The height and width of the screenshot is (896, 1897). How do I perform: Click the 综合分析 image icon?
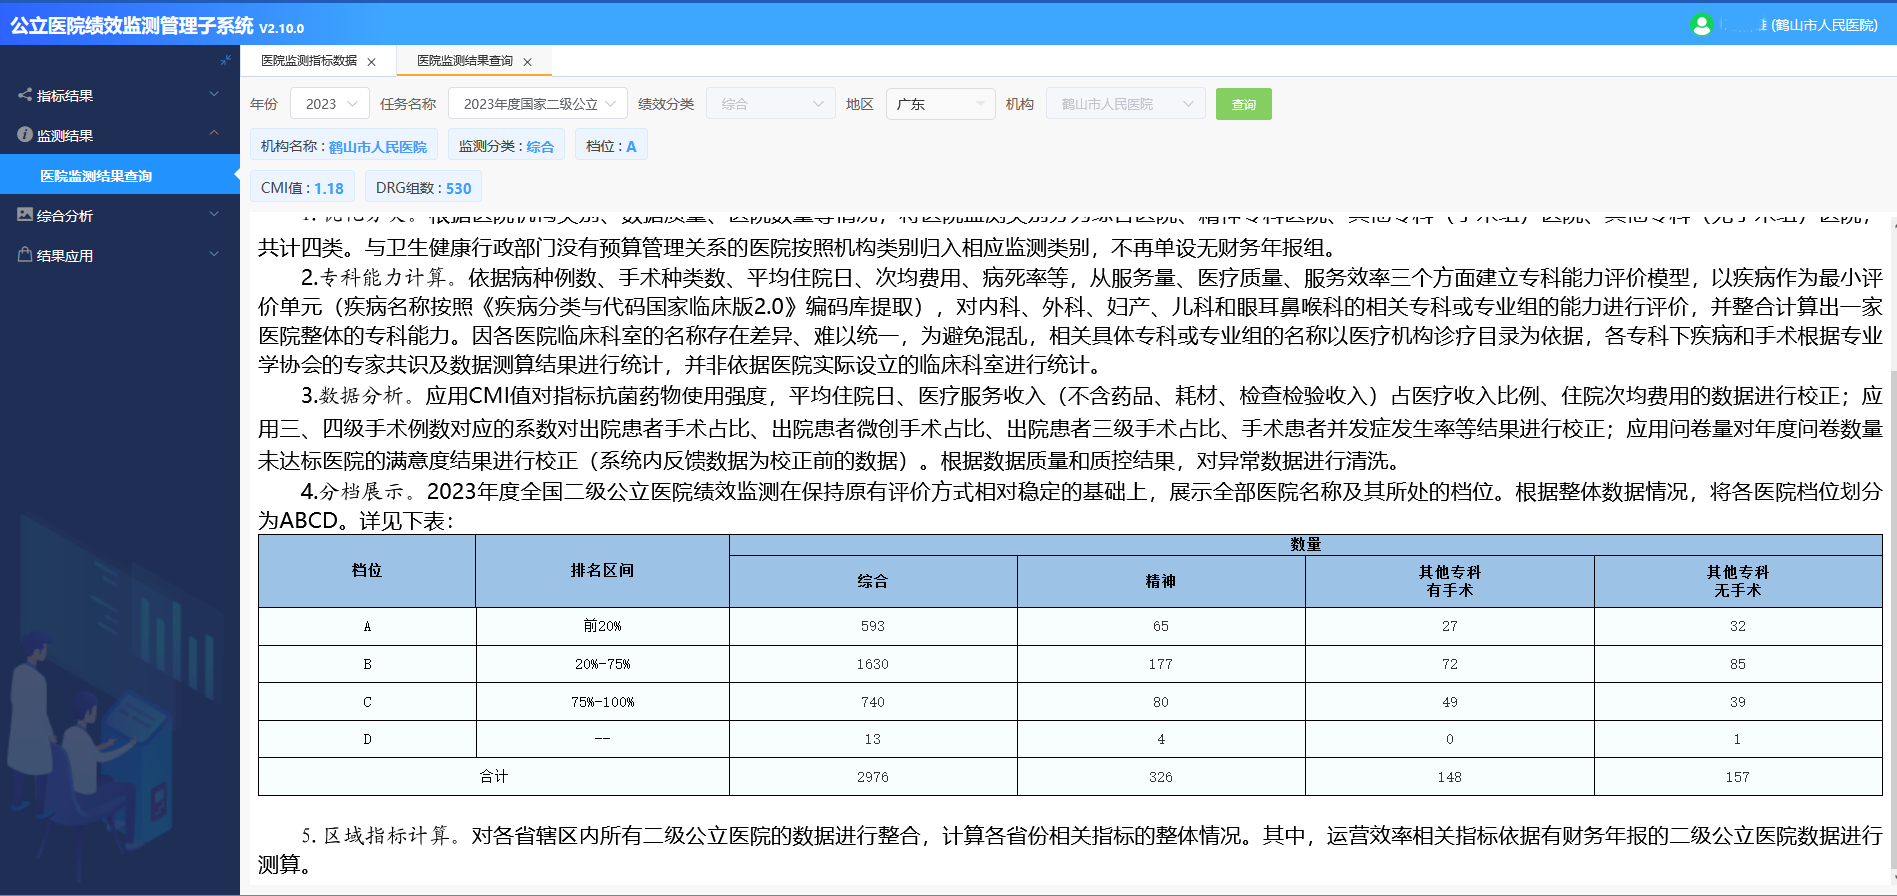tap(24, 215)
